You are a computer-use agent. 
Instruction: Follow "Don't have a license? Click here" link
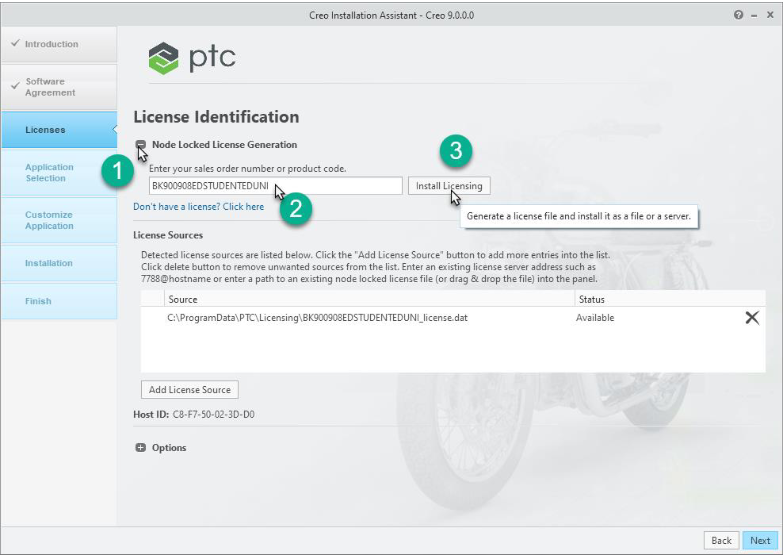click(x=198, y=206)
